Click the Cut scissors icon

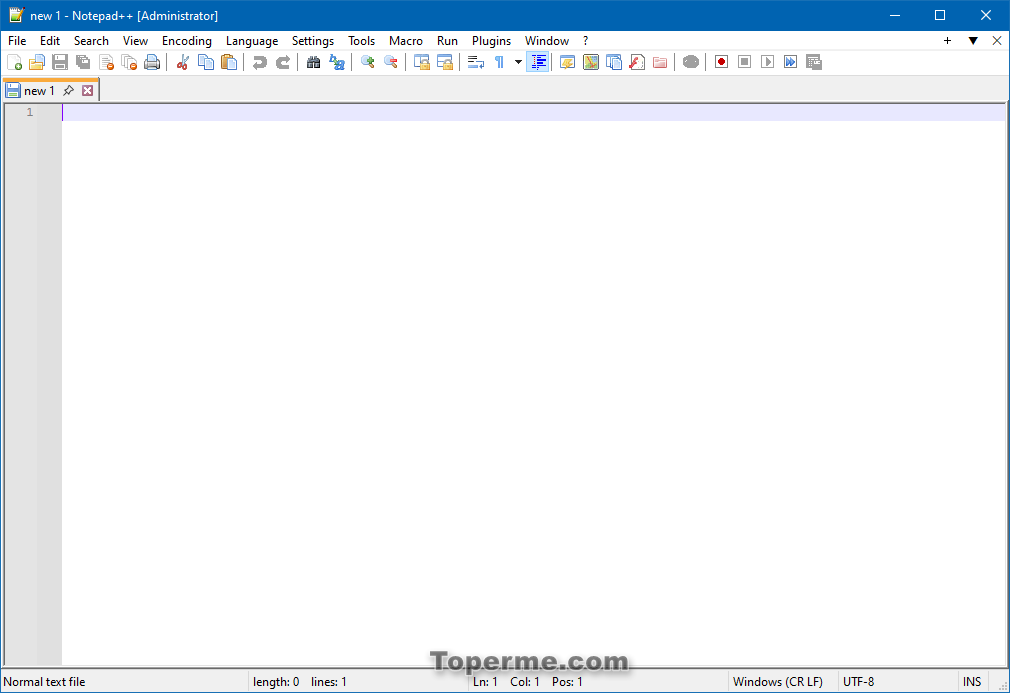[183, 62]
